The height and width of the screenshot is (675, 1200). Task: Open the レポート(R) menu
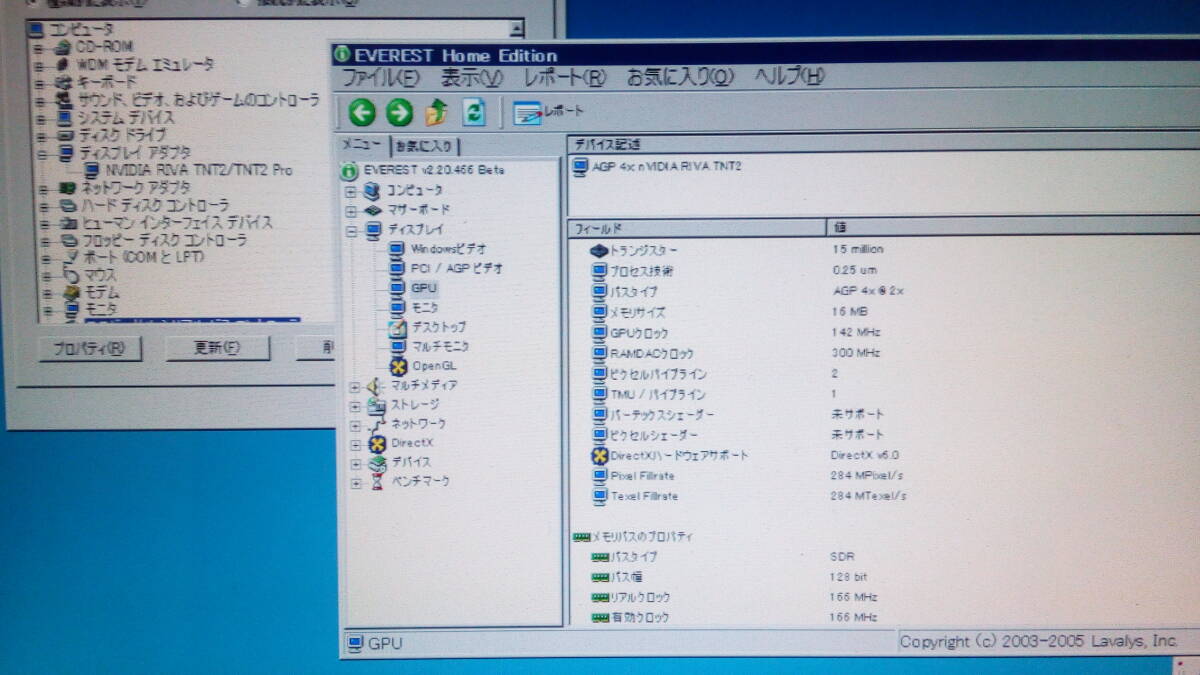pyautogui.click(x=565, y=78)
